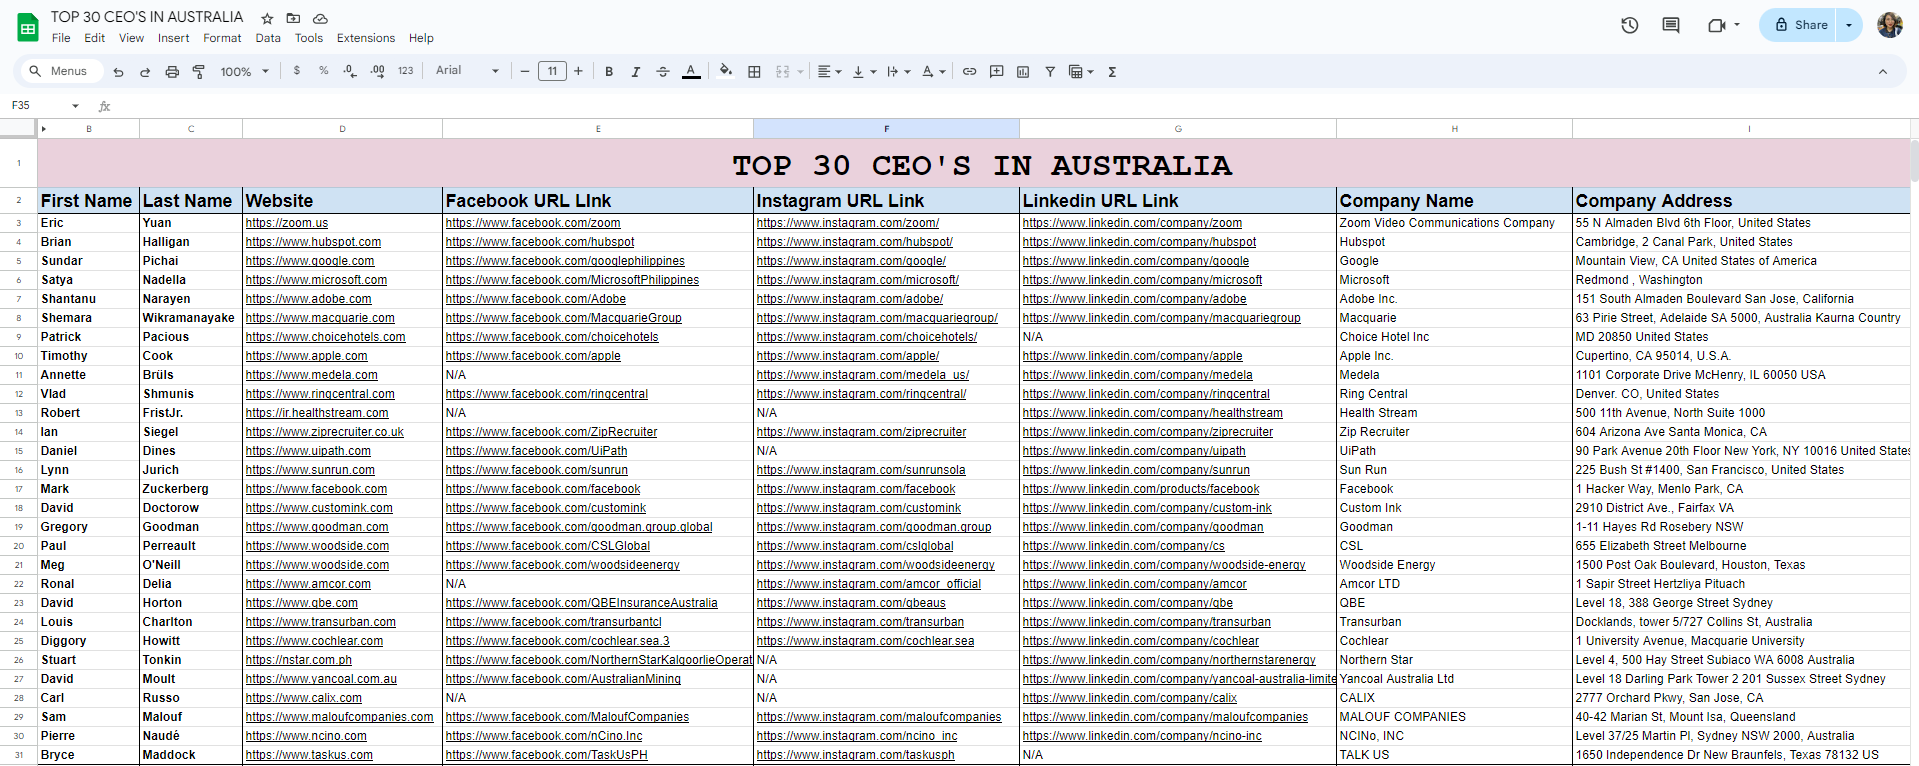The image size is (1919, 766).
Task: Open the Insert menu
Action: click(173, 38)
